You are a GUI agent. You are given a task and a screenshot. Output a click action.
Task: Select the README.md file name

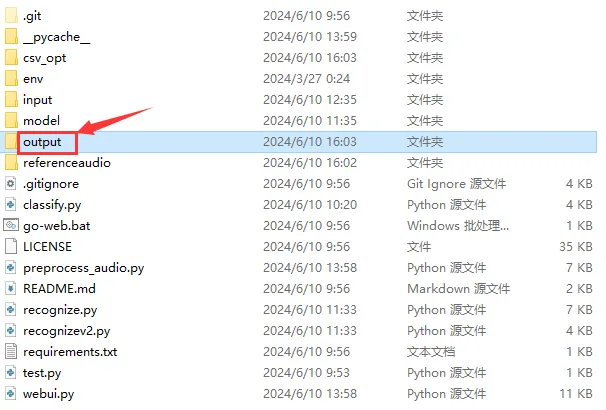59,288
